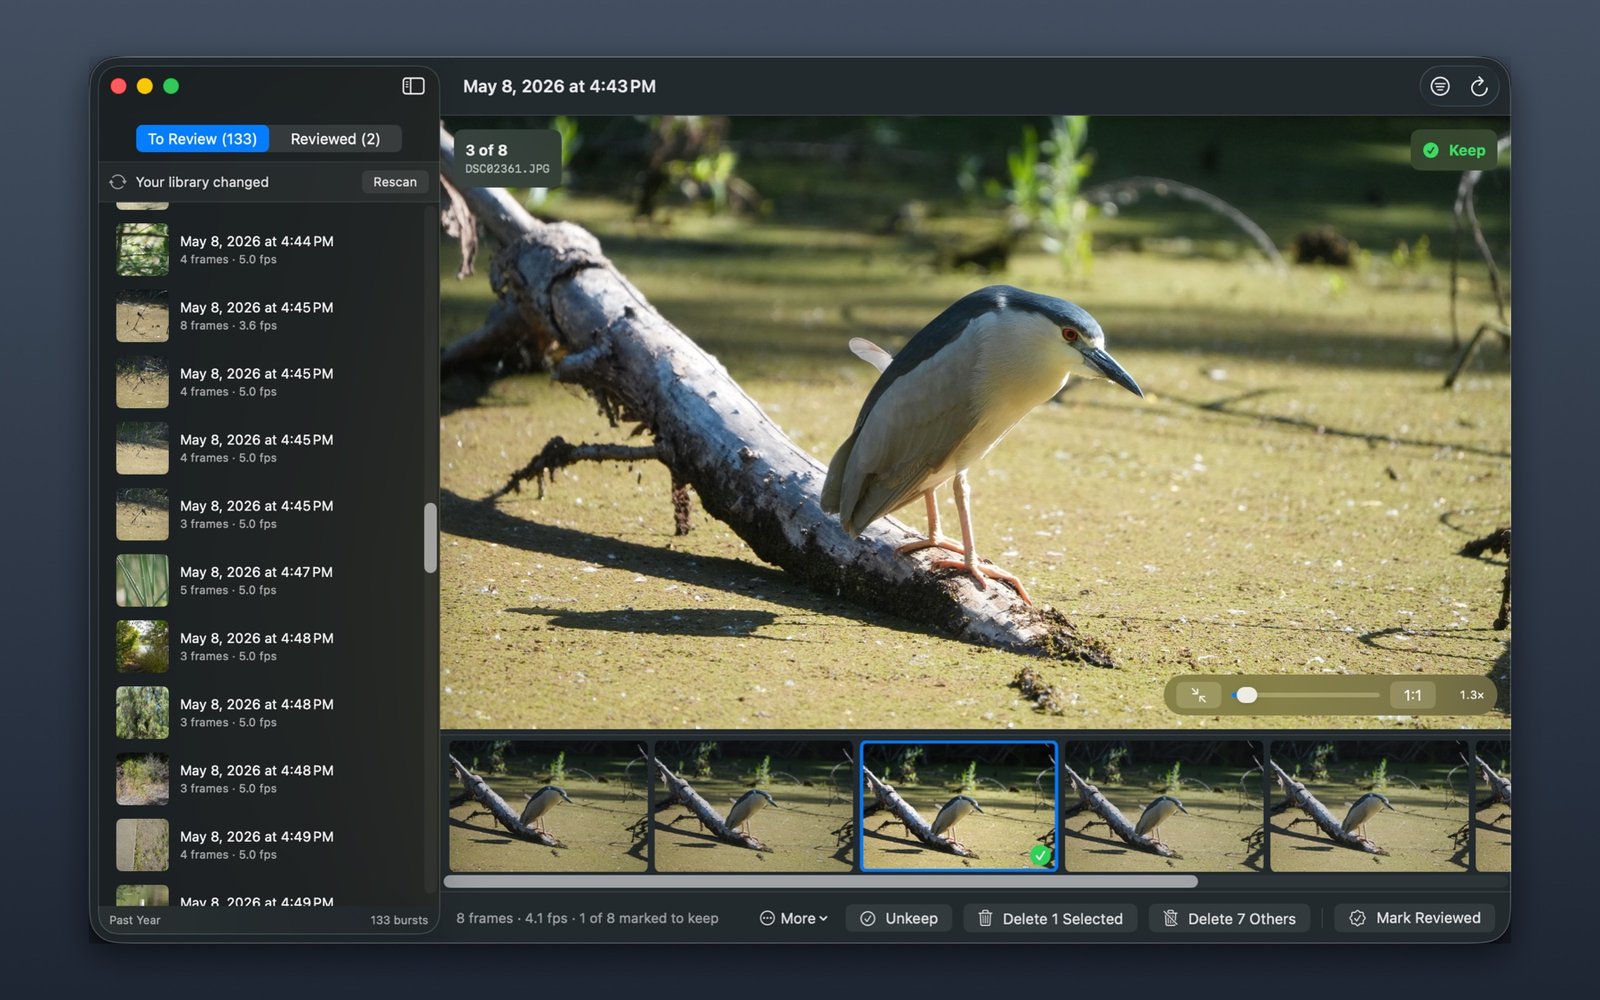Screen dimensions: 1600x1000
Task: Click the DSC02361.JPG filename label
Action: pyautogui.click(x=507, y=169)
